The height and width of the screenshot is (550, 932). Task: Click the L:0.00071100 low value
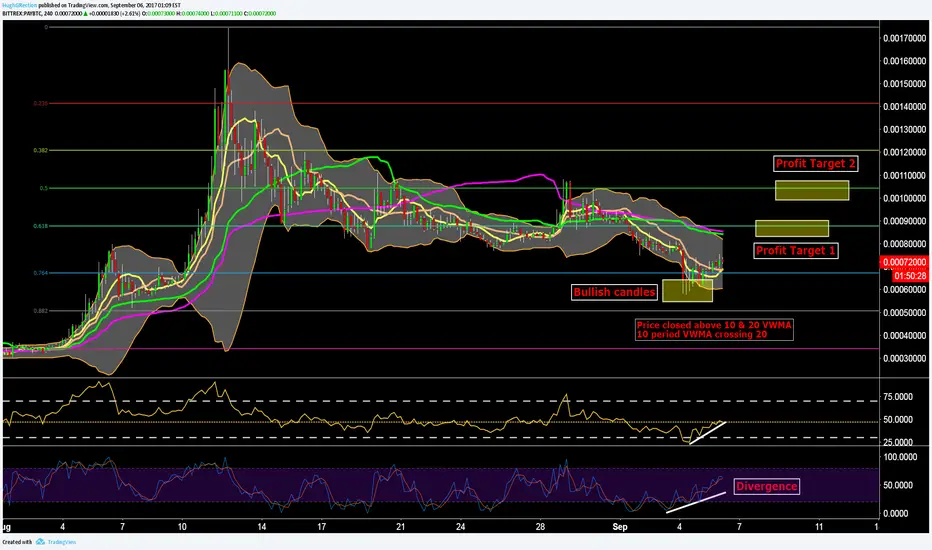tap(226, 13)
